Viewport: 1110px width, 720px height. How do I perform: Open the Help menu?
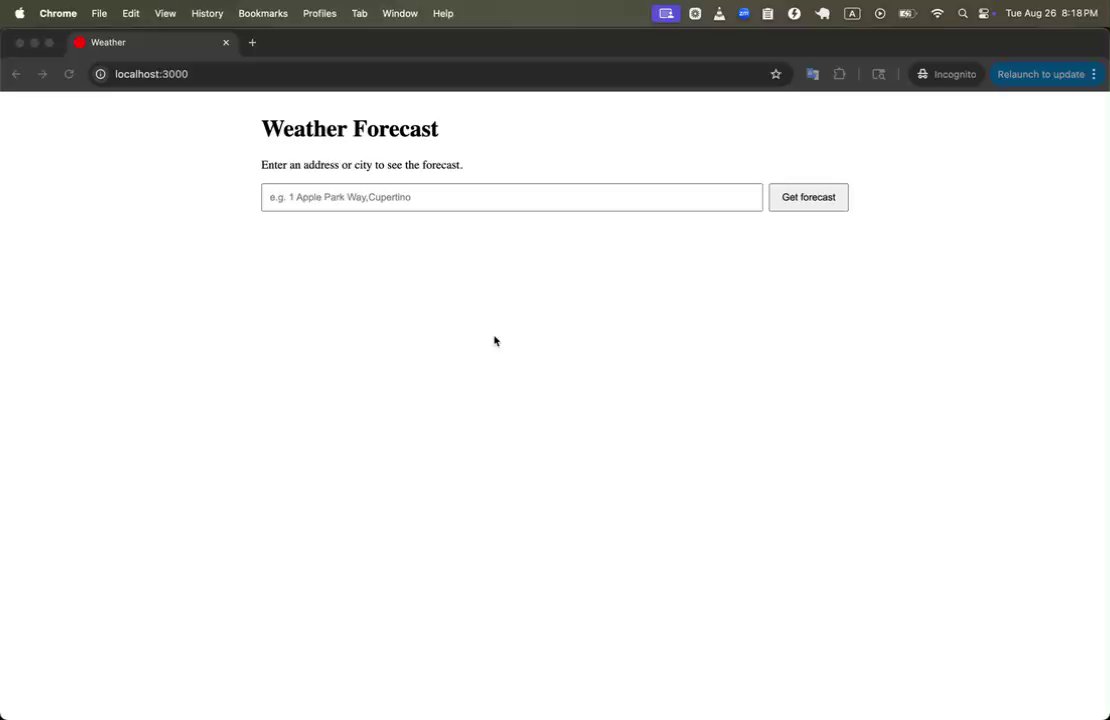coord(443,13)
